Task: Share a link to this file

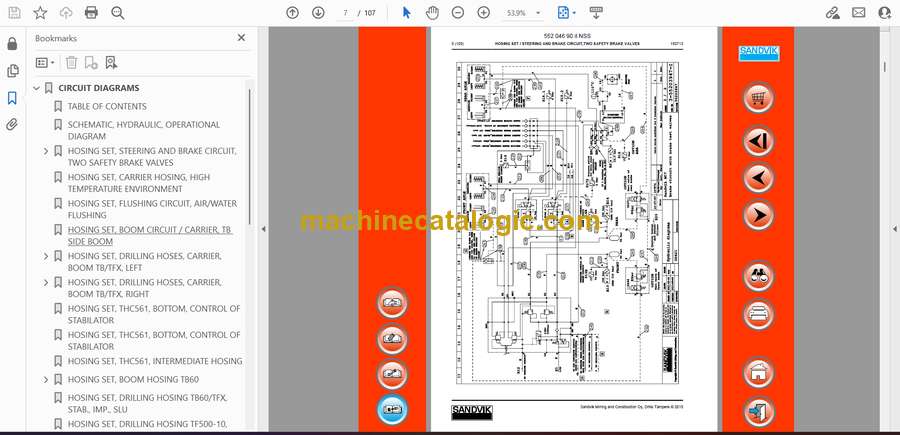Action: point(832,13)
